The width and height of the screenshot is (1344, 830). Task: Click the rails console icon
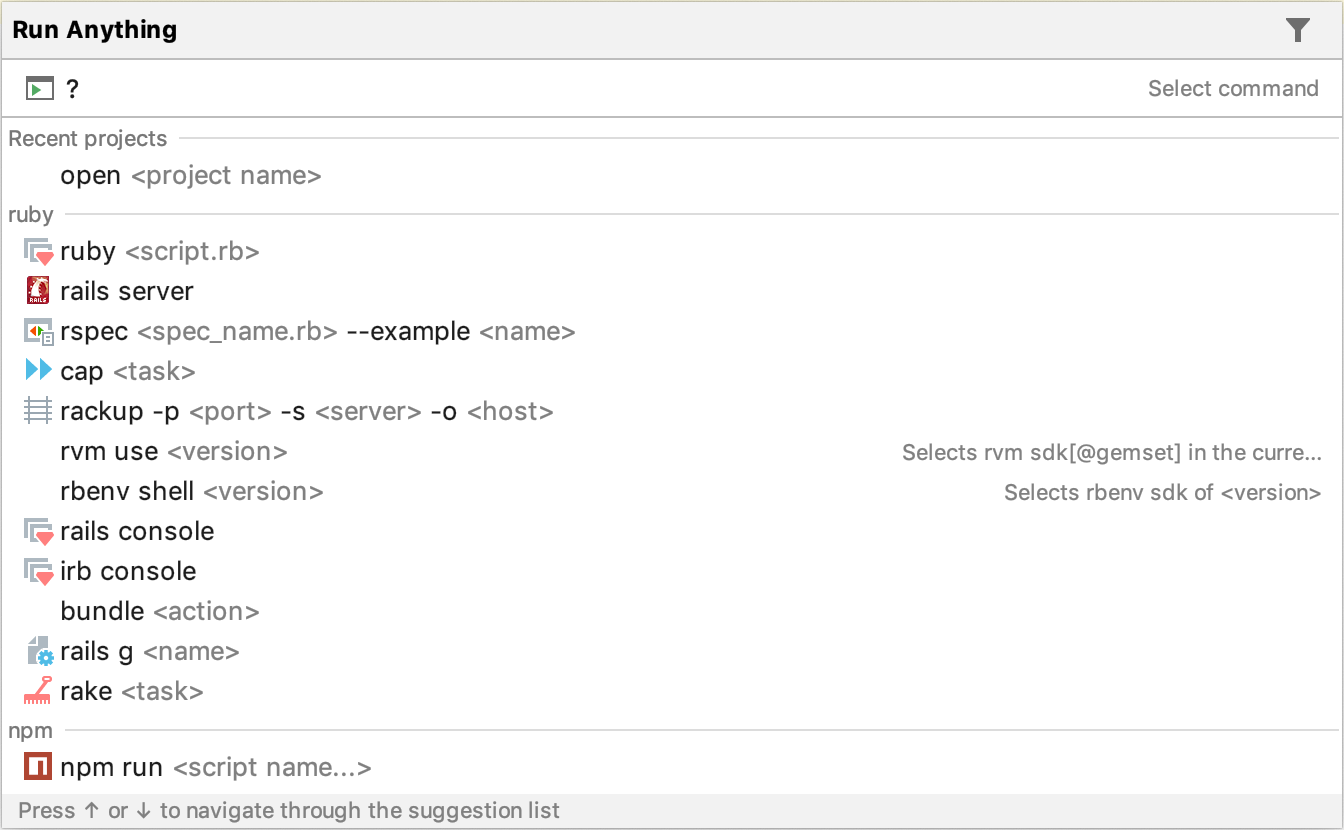tap(38, 532)
